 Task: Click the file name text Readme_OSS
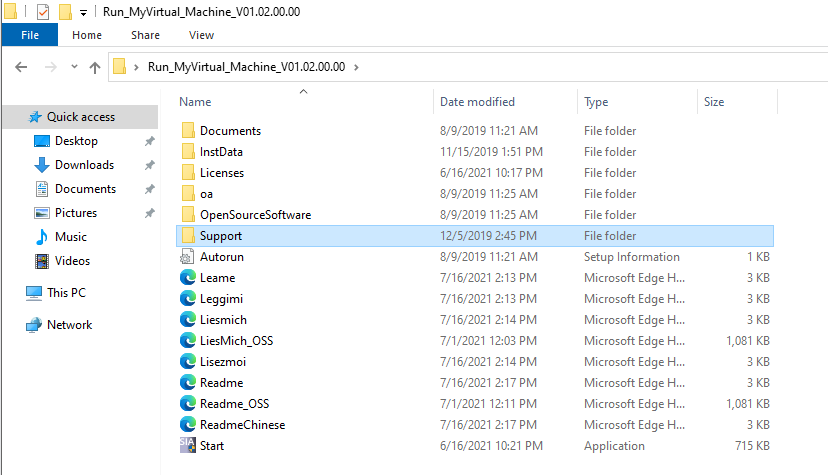[x=234, y=404]
